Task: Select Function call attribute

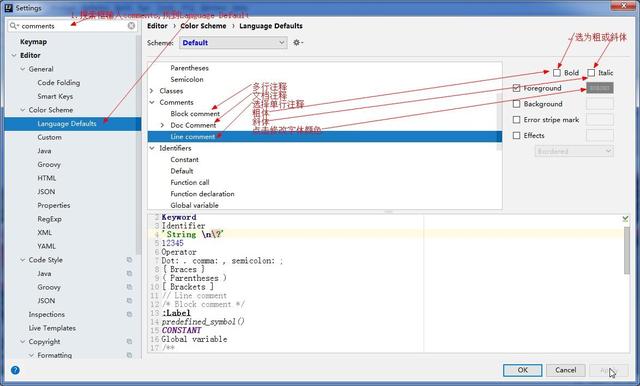Action: (x=190, y=182)
